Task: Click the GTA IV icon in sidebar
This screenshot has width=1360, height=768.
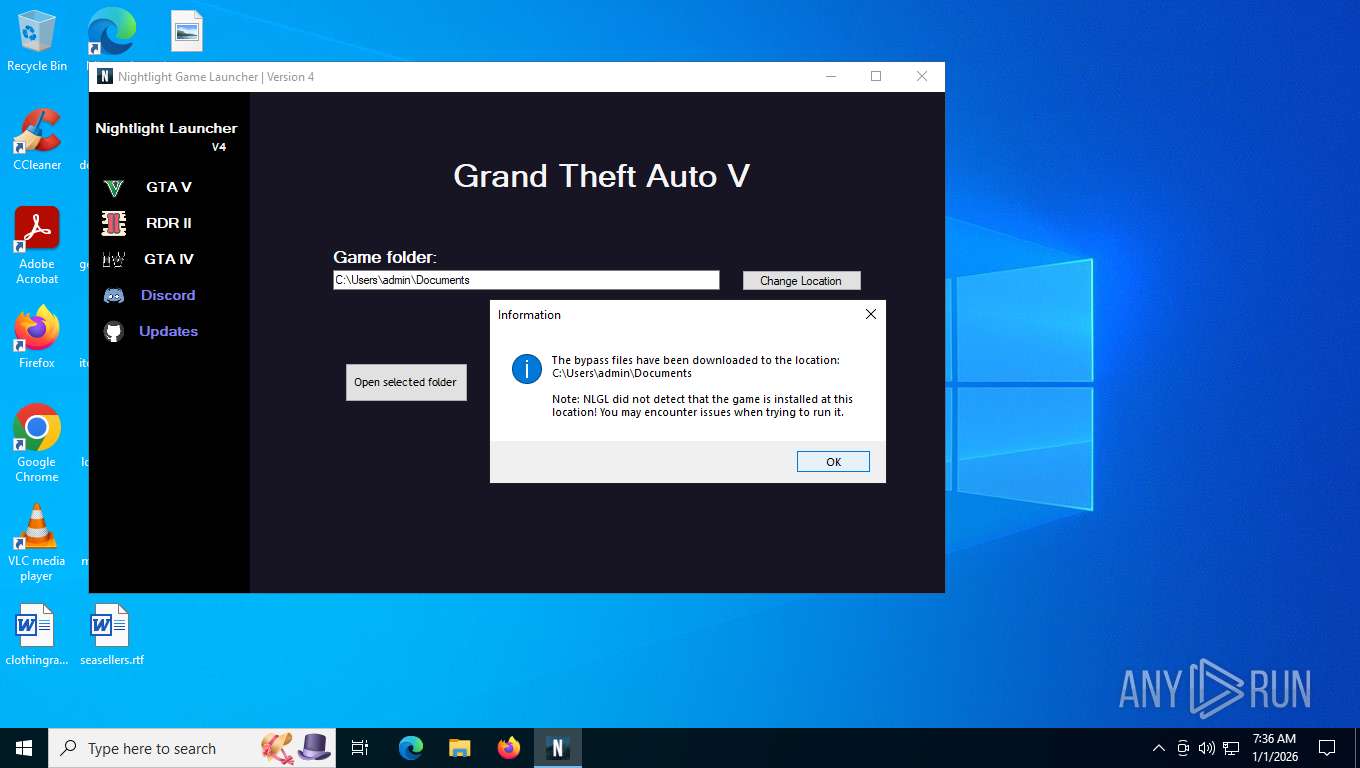Action: pos(114,259)
